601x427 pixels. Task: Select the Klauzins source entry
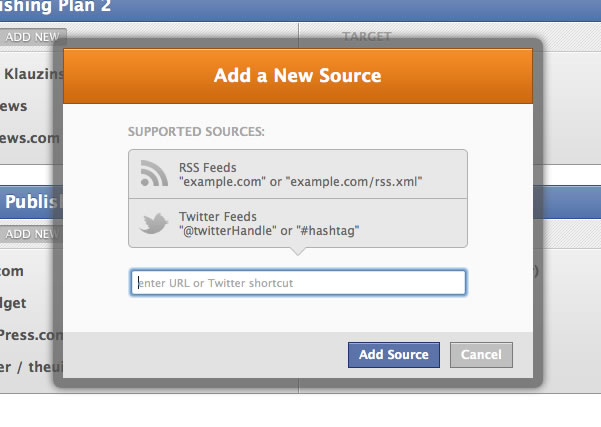point(34,74)
